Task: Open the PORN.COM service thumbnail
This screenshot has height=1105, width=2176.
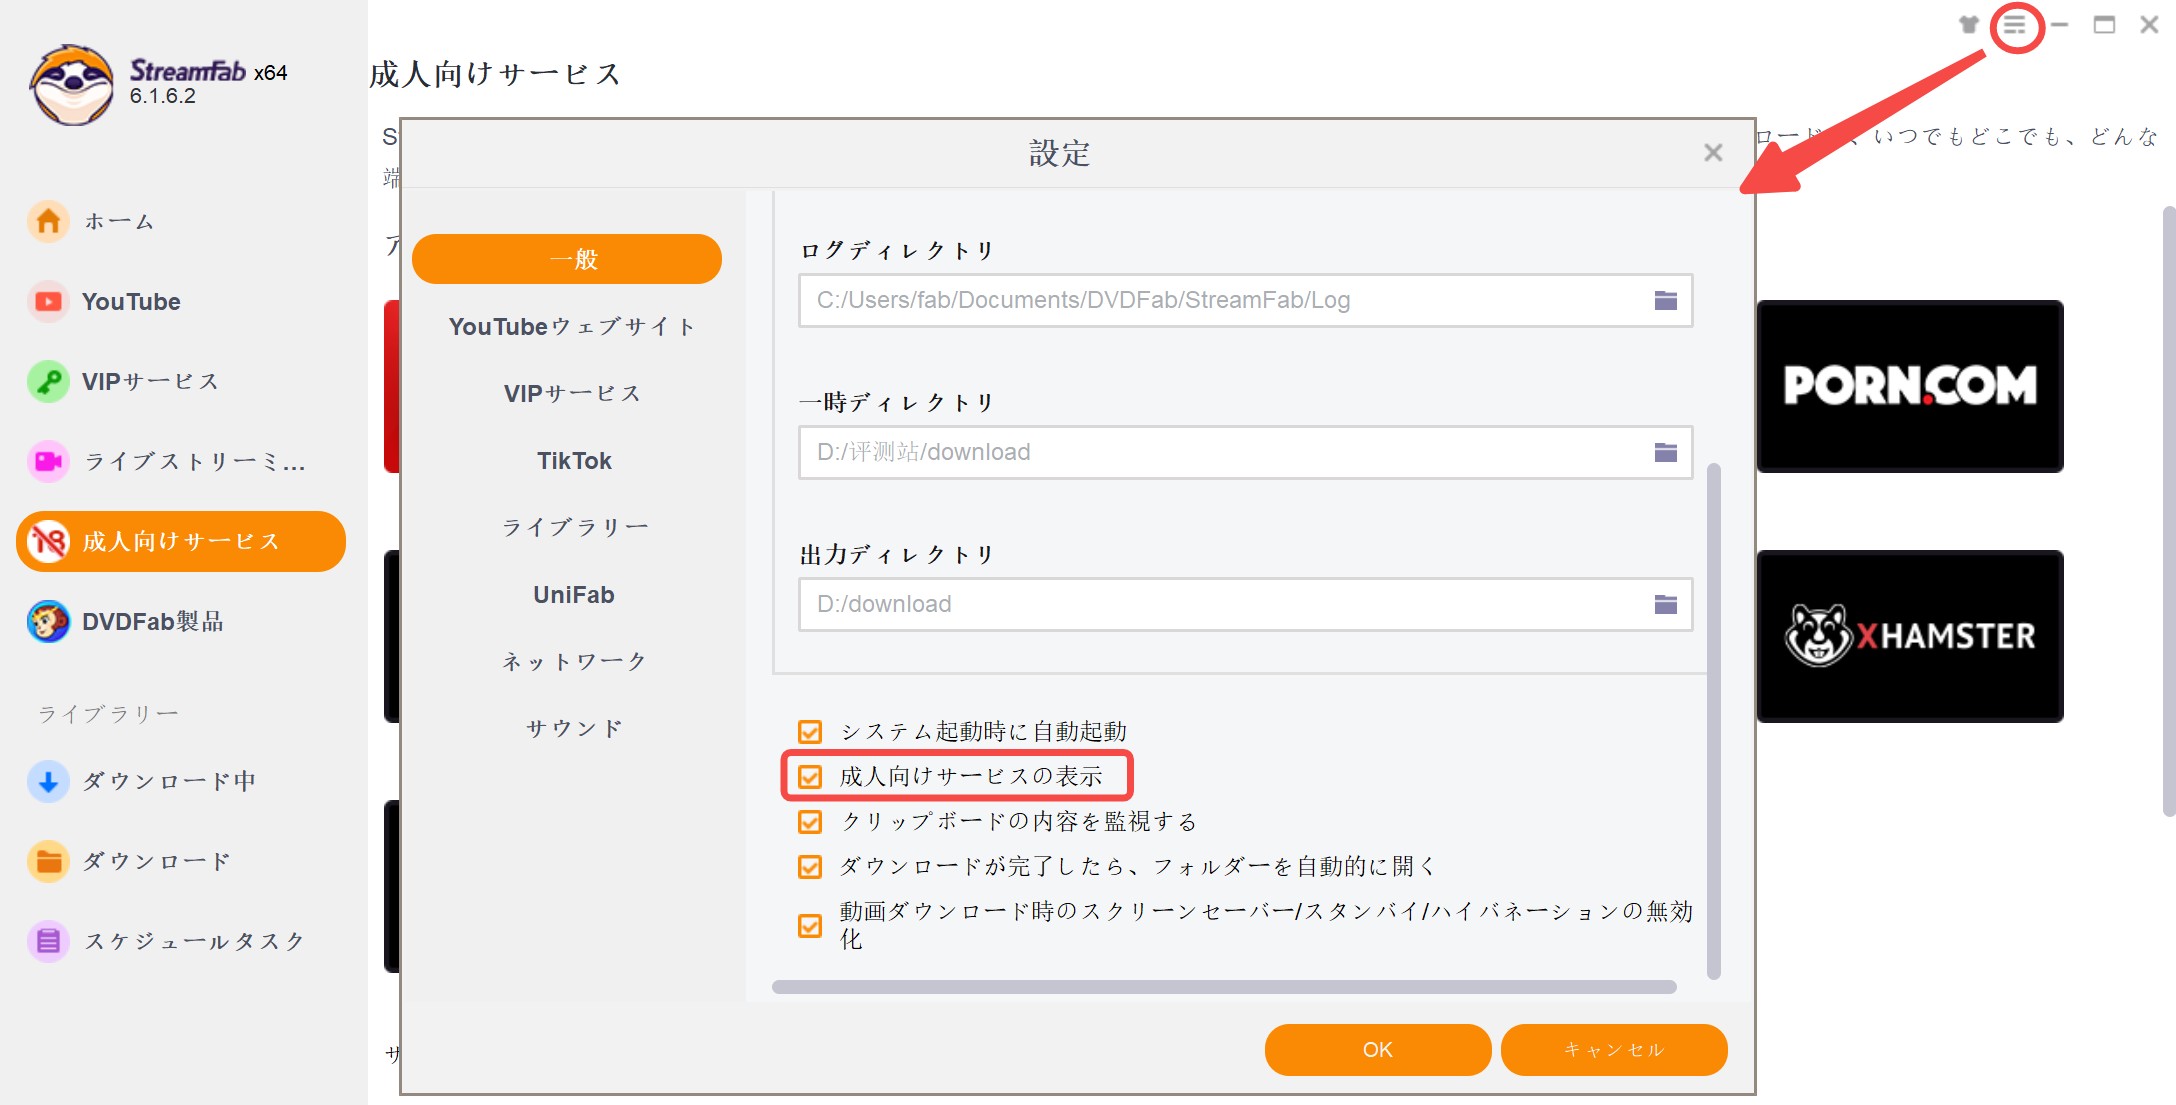Action: click(1910, 386)
